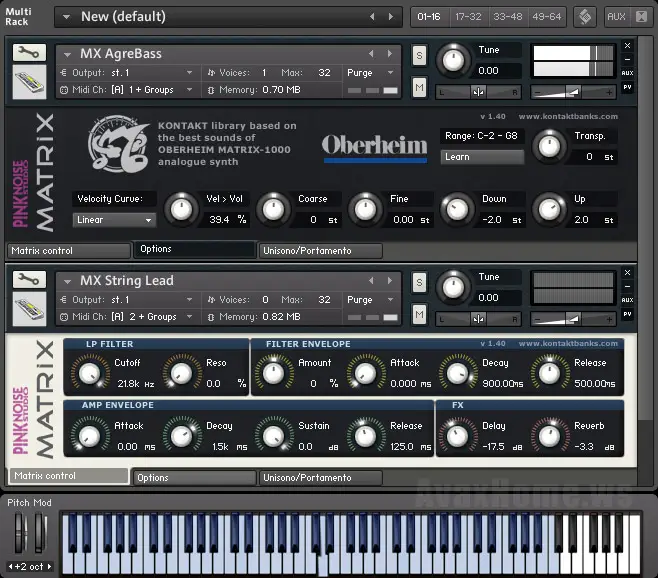
Task: Click the MX String Lead pan slider
Action: tap(478, 319)
